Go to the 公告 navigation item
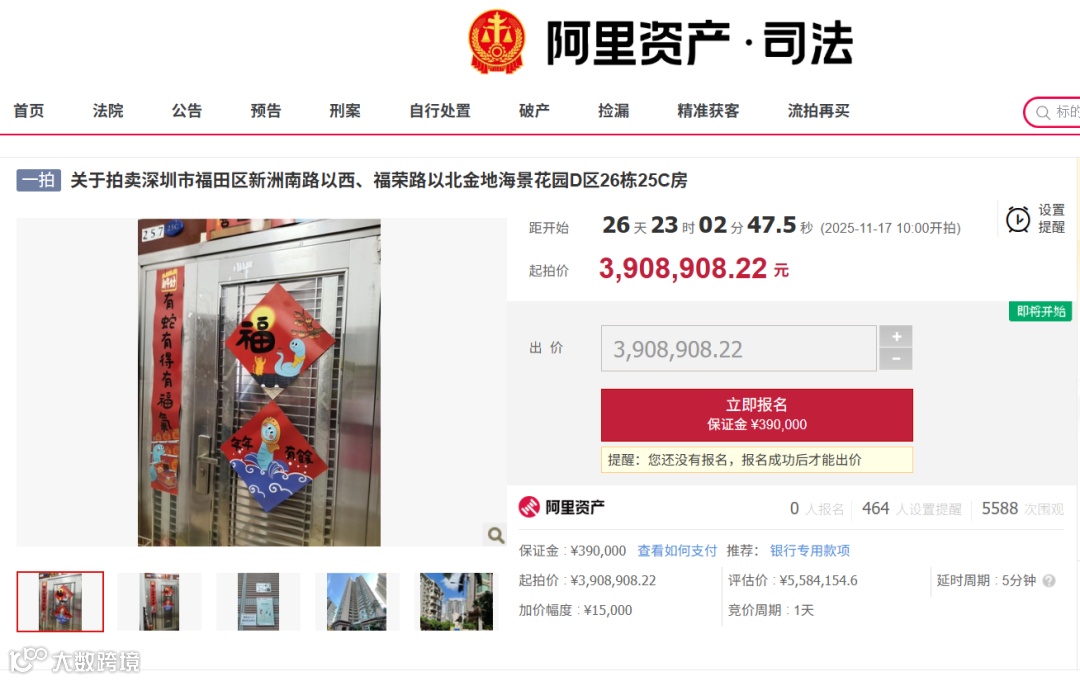Screen dimensions: 1080x681 [187, 111]
